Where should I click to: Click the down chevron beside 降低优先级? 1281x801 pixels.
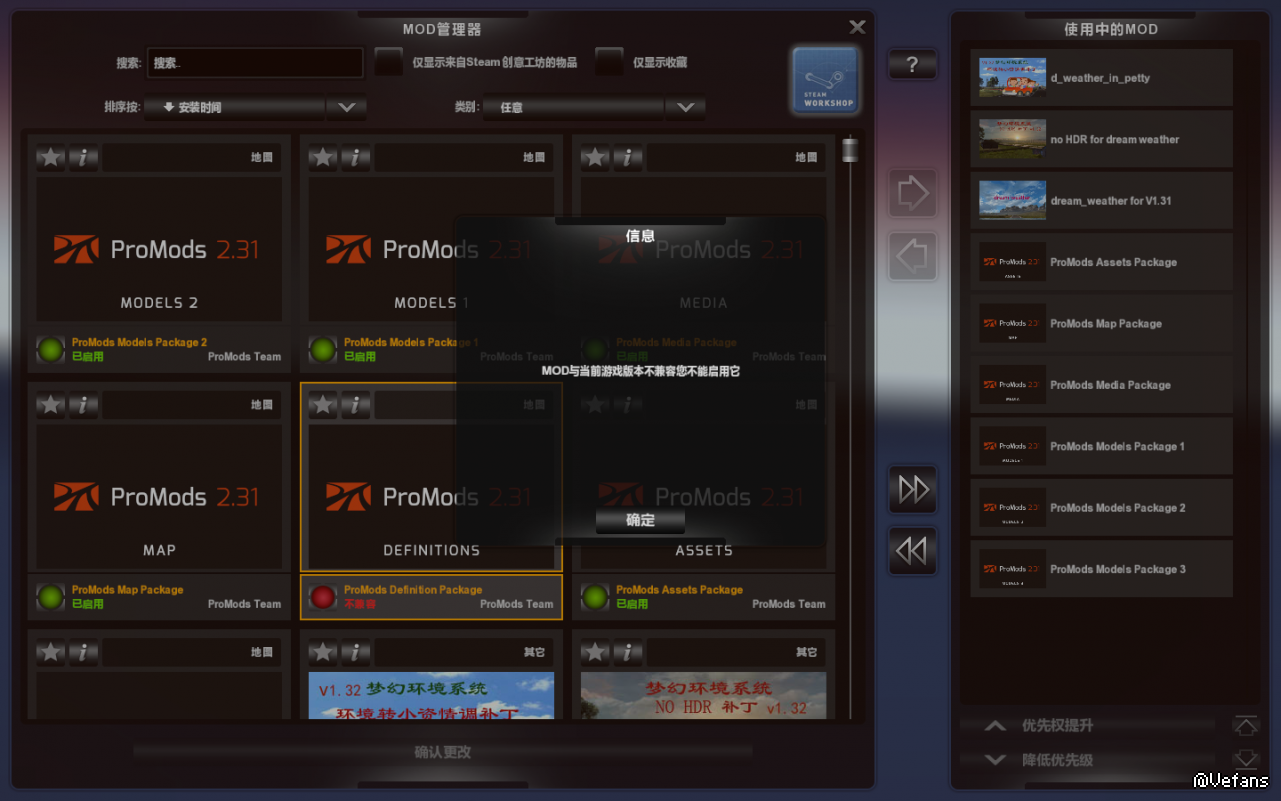tap(995, 760)
